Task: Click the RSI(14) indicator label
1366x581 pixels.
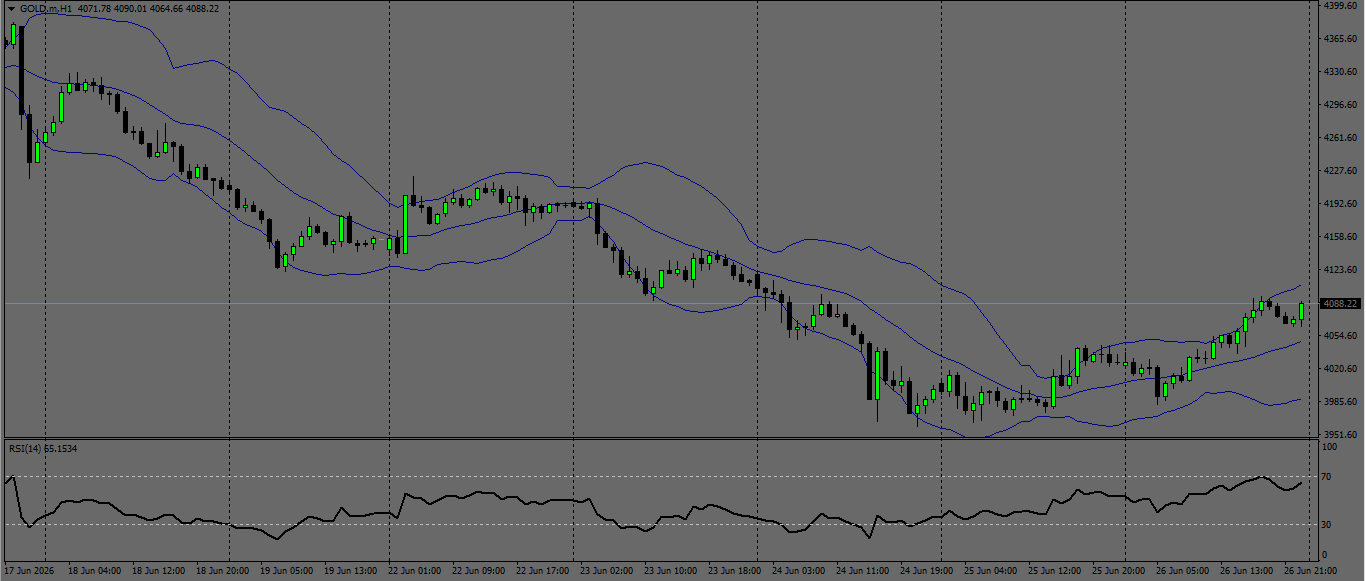Action: (27, 449)
